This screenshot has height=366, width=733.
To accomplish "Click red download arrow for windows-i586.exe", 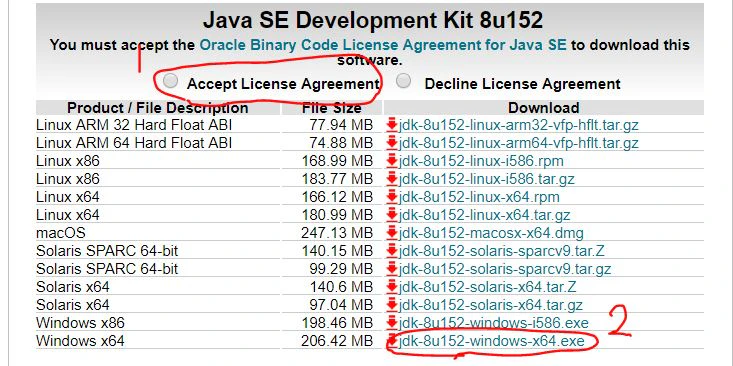I will tap(392, 323).
